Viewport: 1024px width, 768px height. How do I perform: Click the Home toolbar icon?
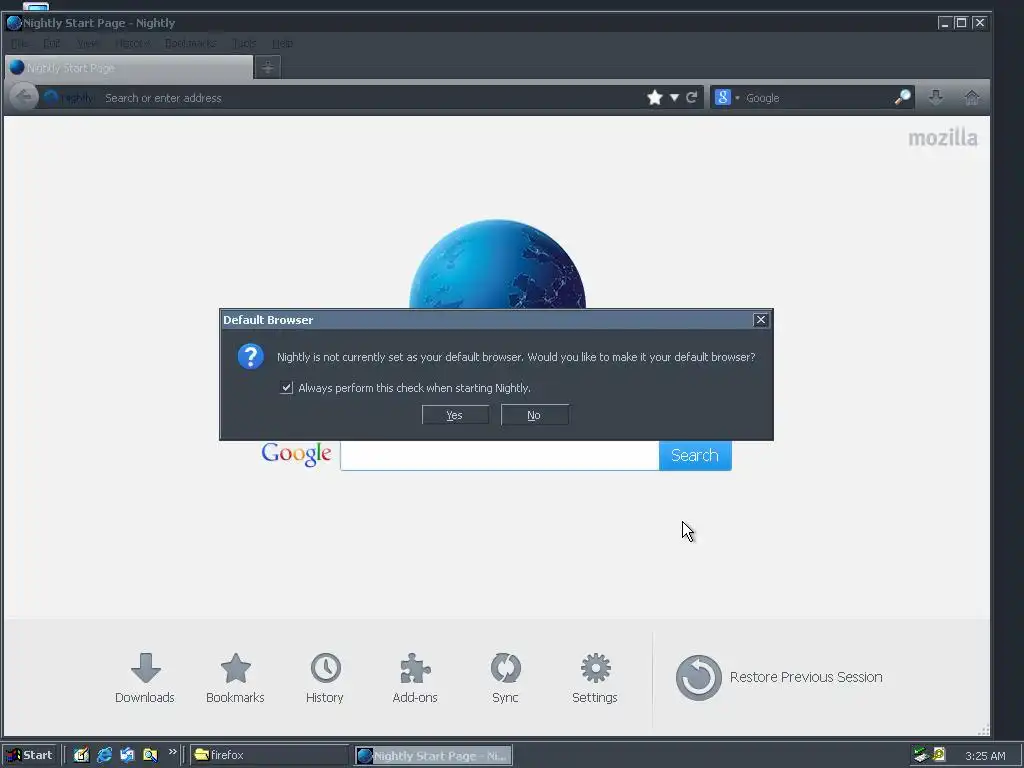pyautogui.click(x=972, y=97)
